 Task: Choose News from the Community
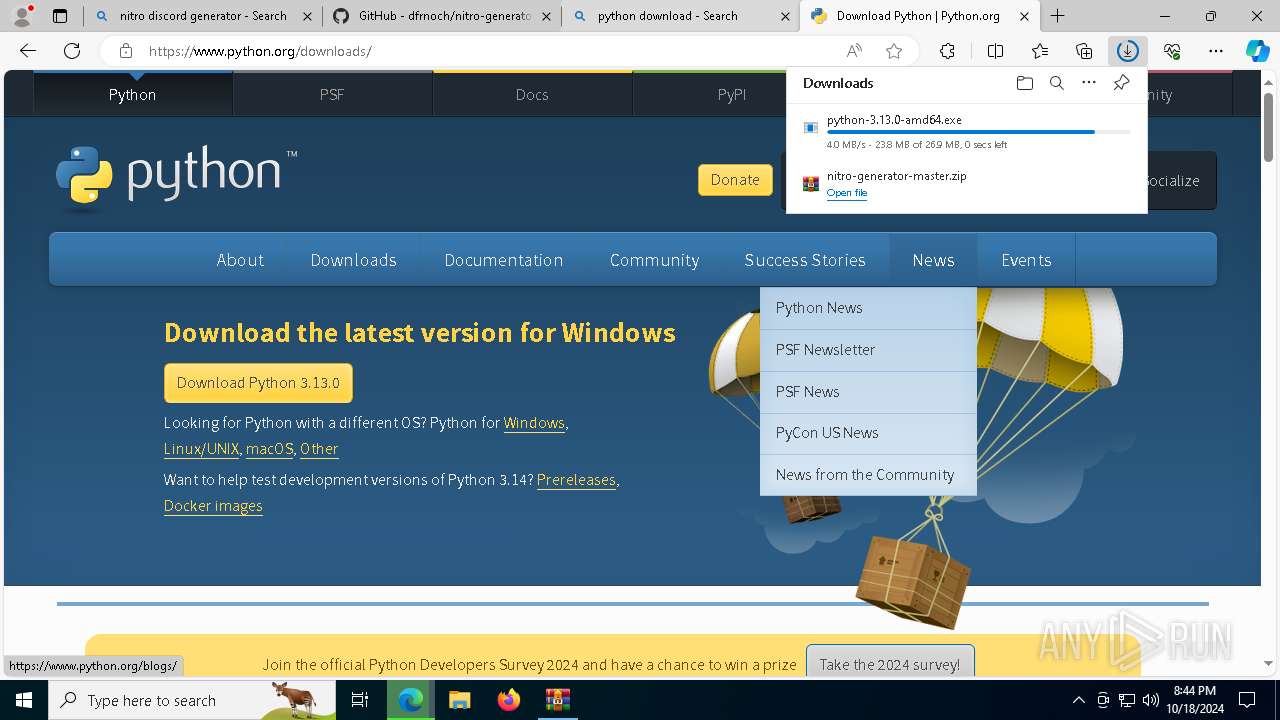pyautogui.click(x=868, y=475)
